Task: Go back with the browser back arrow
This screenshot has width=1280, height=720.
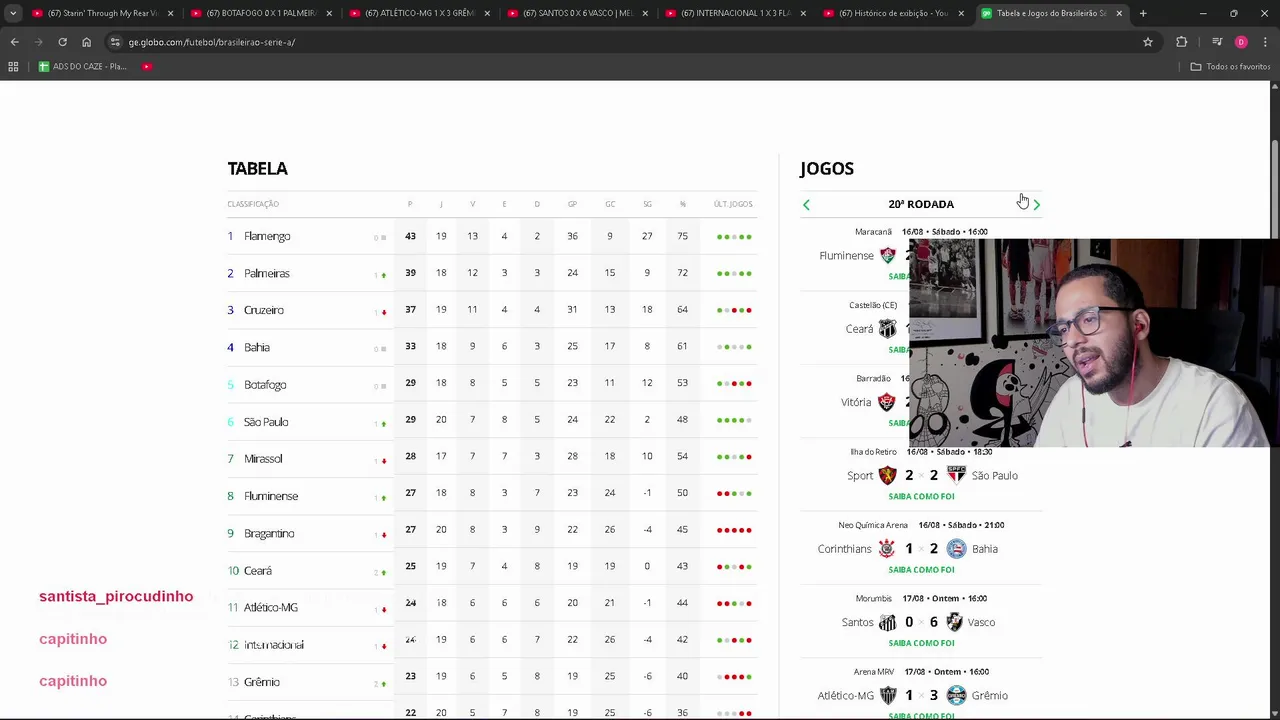Action: 14,42
